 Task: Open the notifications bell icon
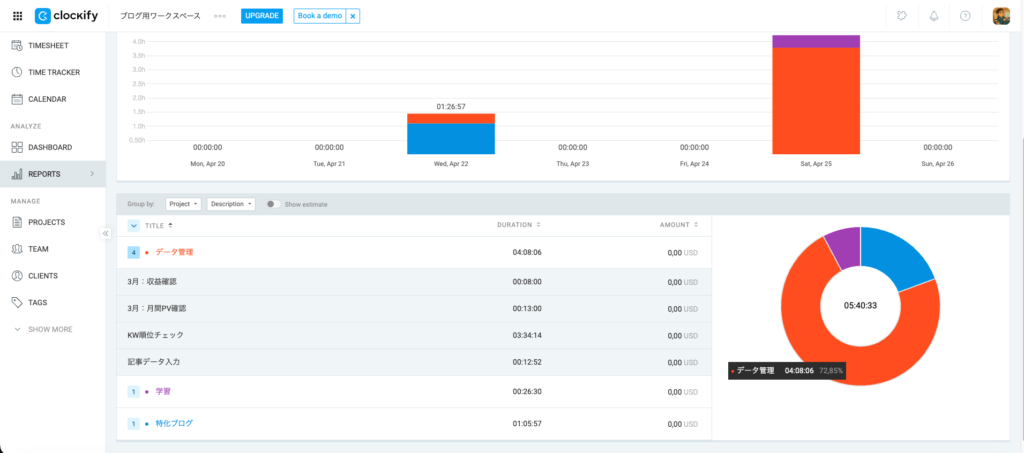(x=934, y=16)
